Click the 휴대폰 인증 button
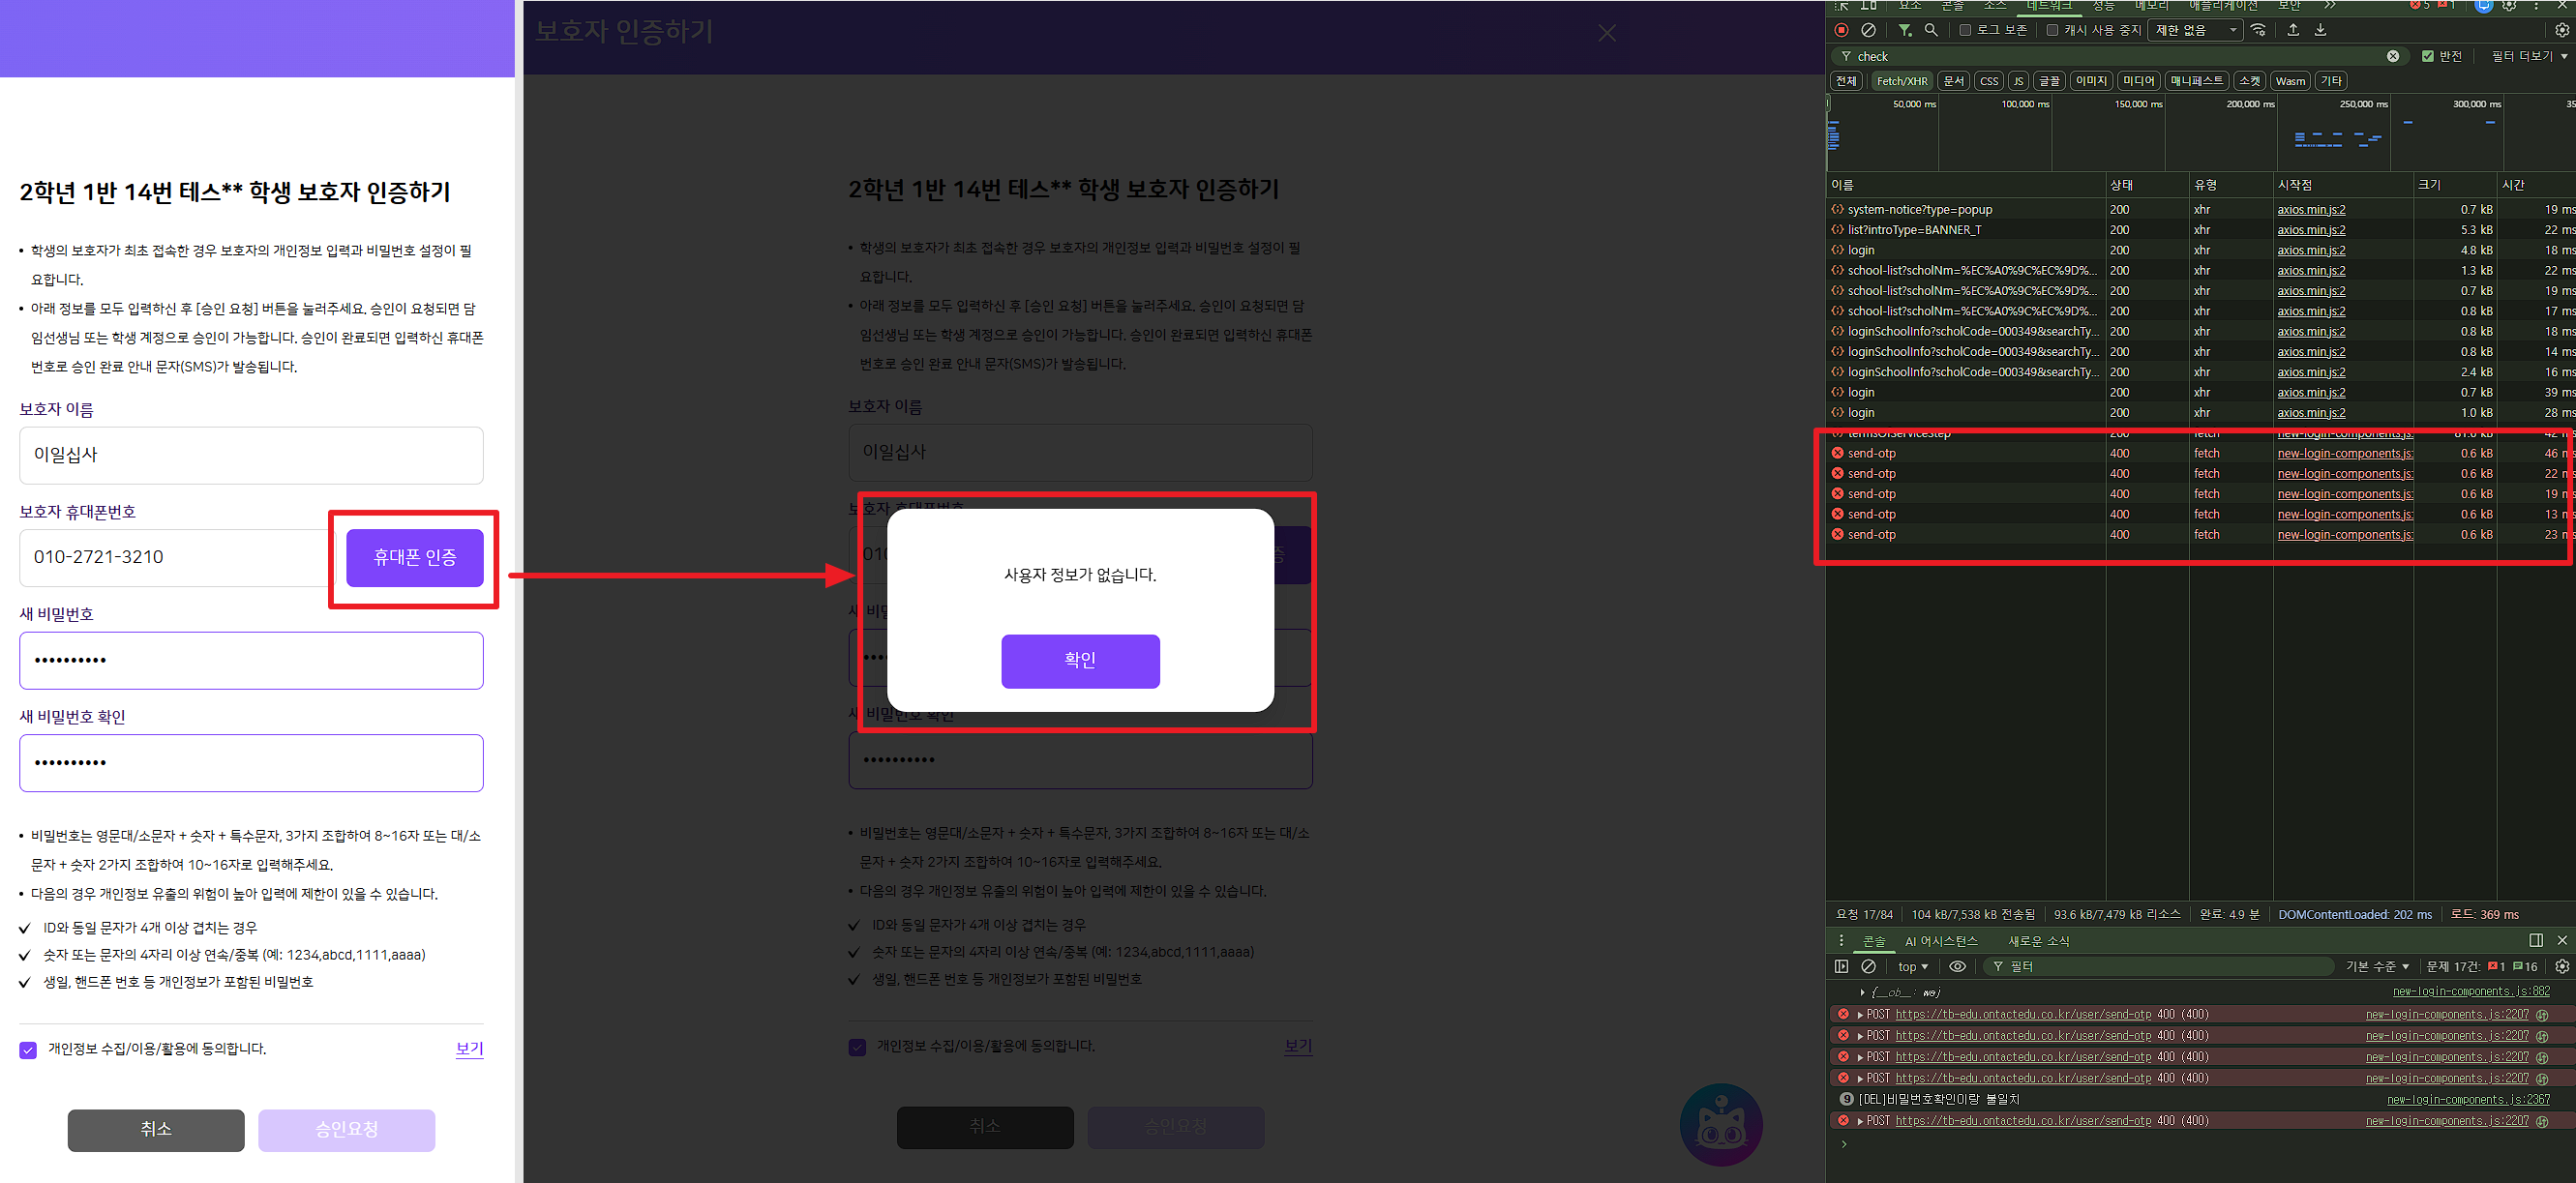Screen dimensions: 2576x1183 pos(414,557)
